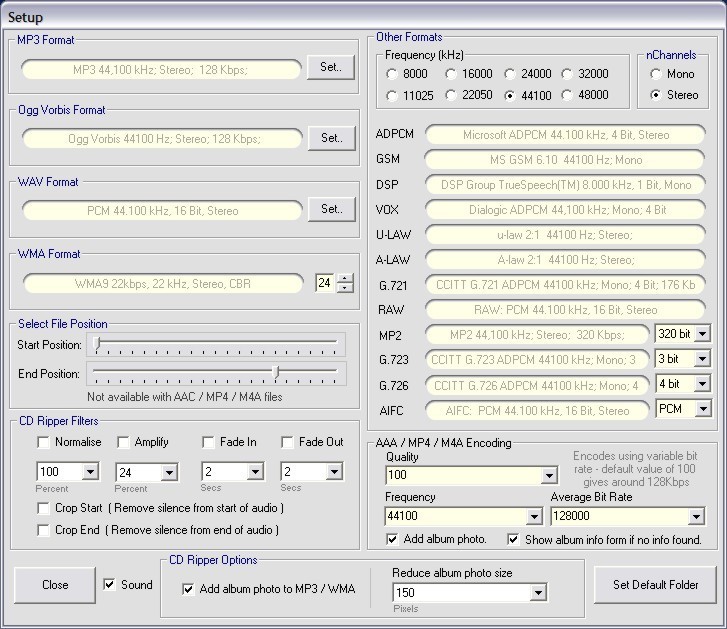Screen dimensions: 727x629
Task: Click the CCITT G.726 ADPCM field
Action: [x=537, y=386]
